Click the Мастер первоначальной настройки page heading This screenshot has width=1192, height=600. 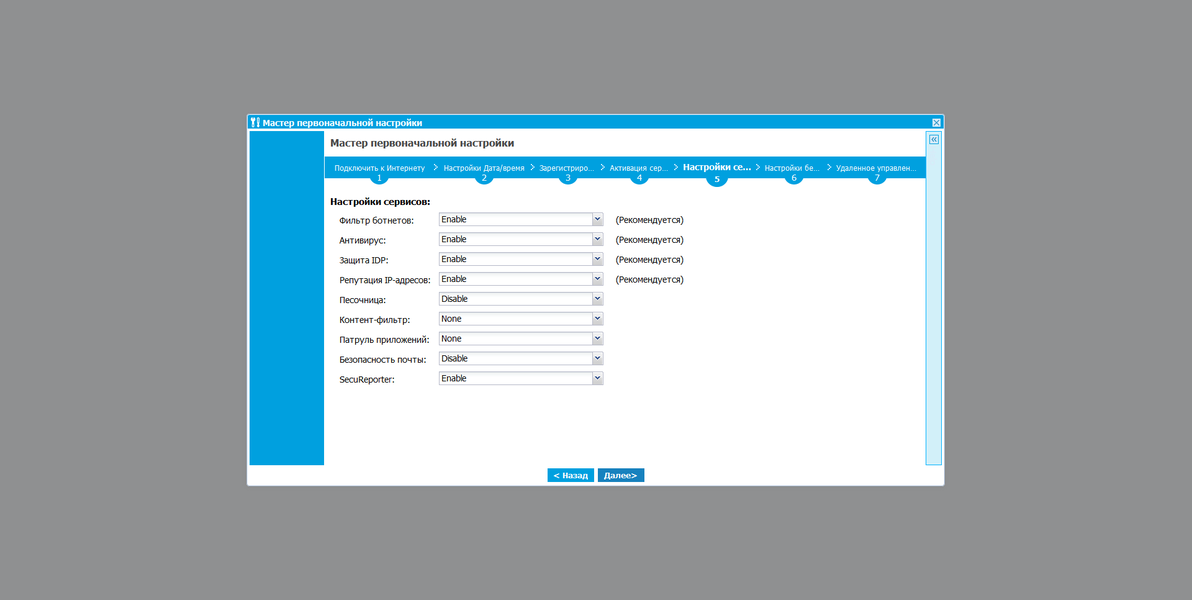coord(422,143)
